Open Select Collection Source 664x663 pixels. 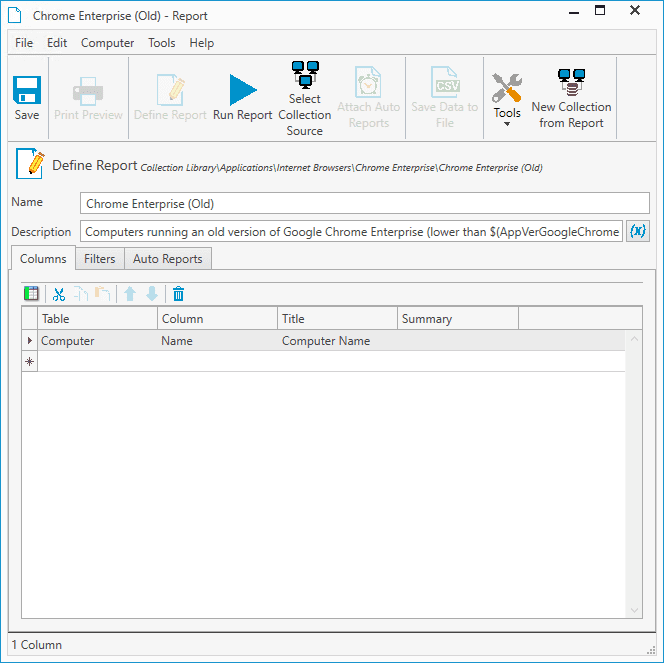(x=304, y=98)
